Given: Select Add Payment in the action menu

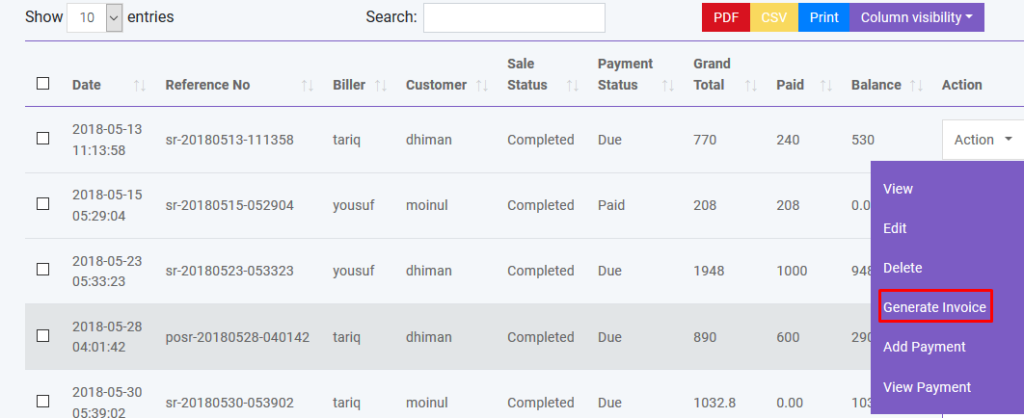Looking at the screenshot, I should (x=924, y=347).
